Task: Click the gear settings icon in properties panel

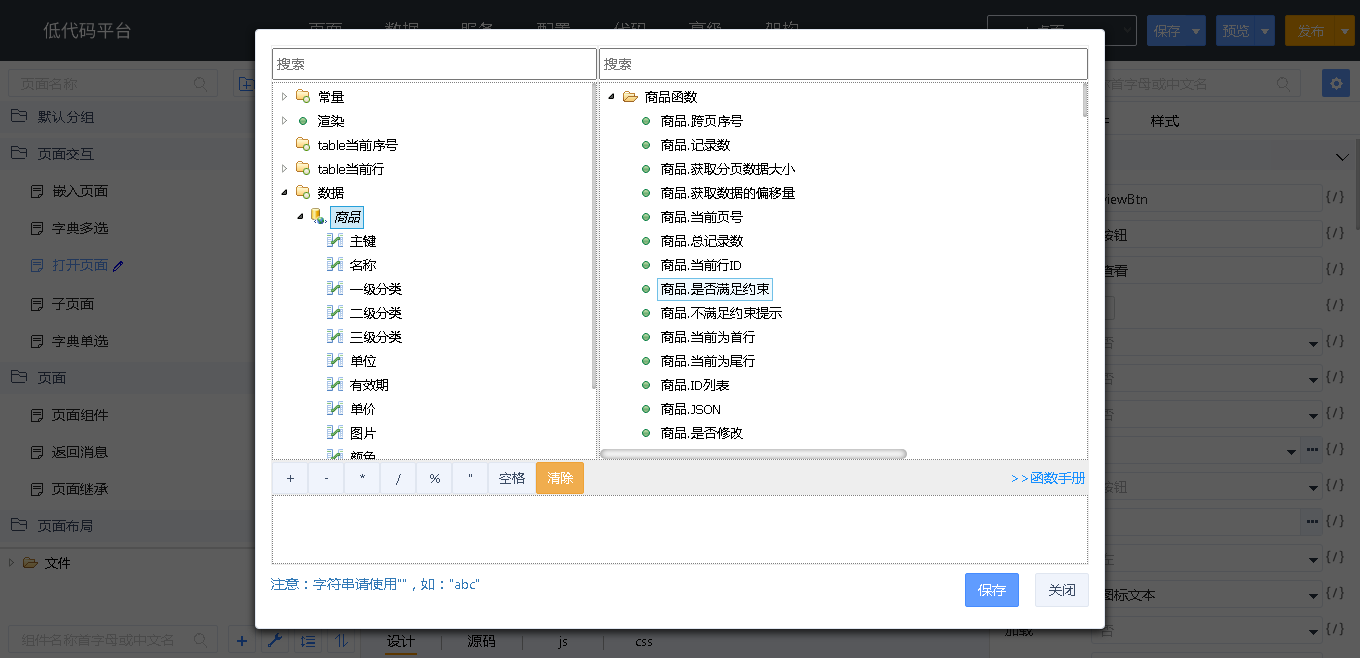Action: (x=1335, y=83)
